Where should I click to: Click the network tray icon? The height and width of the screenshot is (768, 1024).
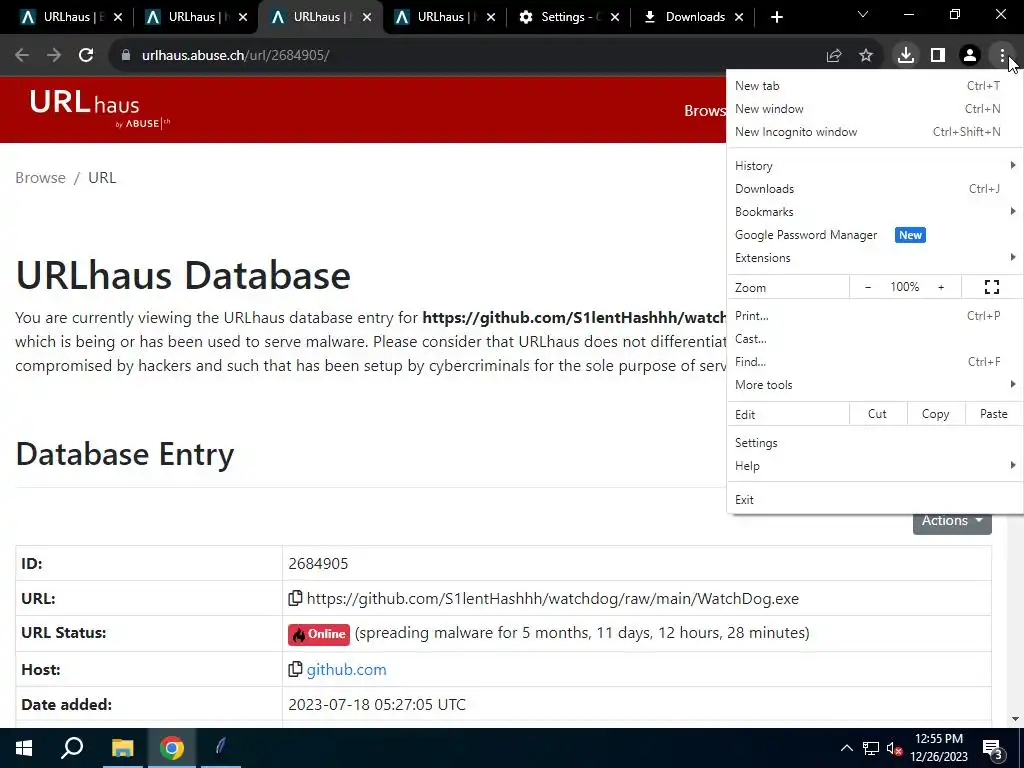tap(871, 748)
